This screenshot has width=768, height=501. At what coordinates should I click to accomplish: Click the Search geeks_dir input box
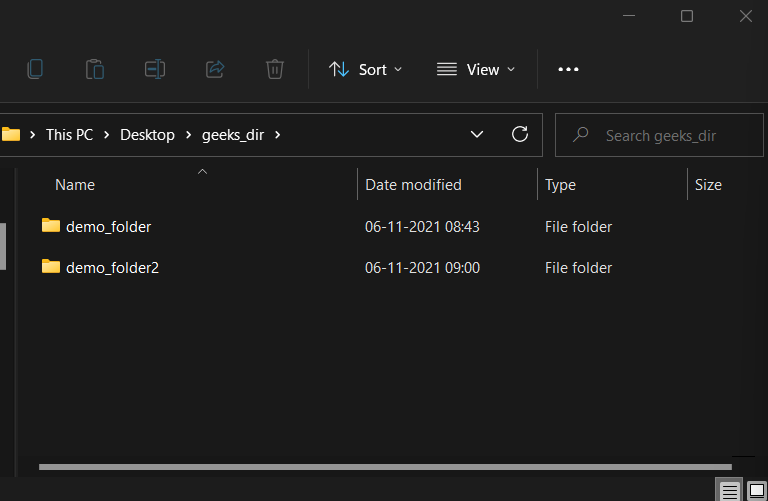pyautogui.click(x=659, y=135)
